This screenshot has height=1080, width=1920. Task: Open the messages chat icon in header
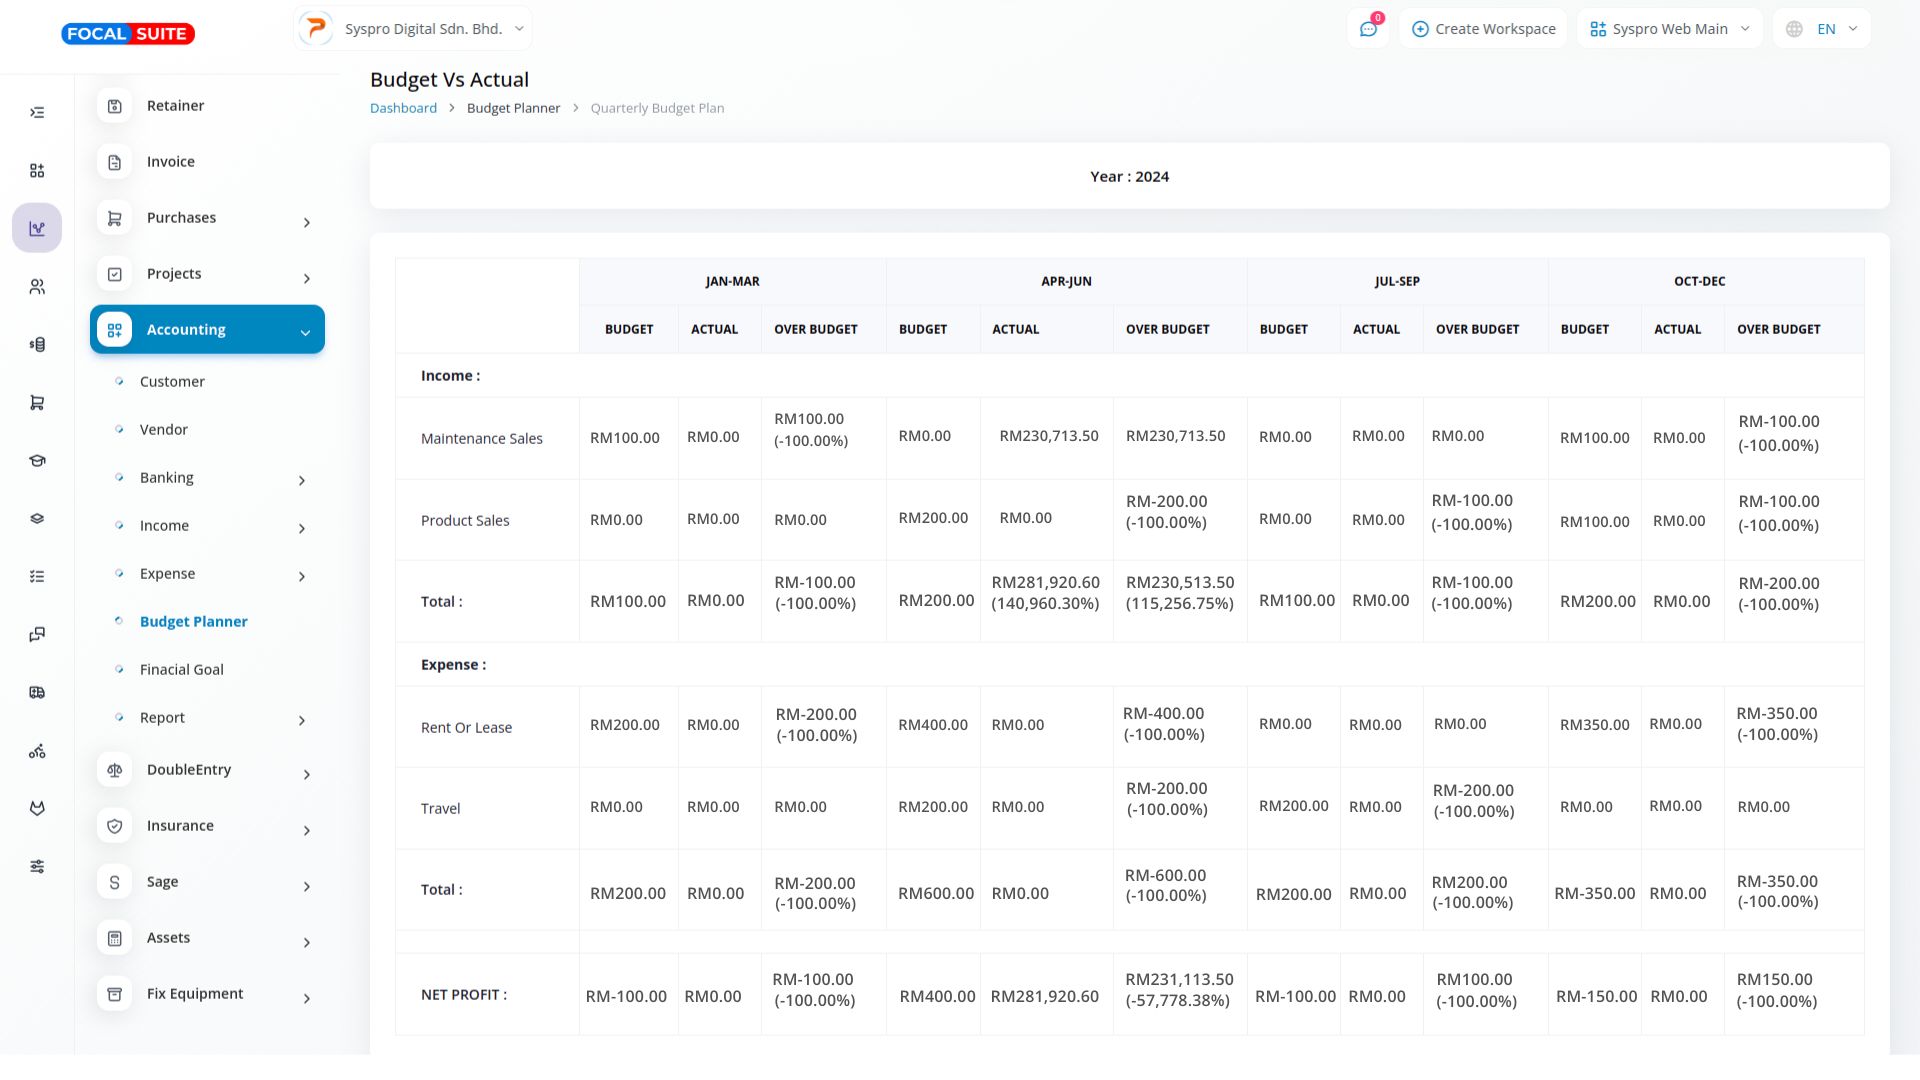[1368, 29]
